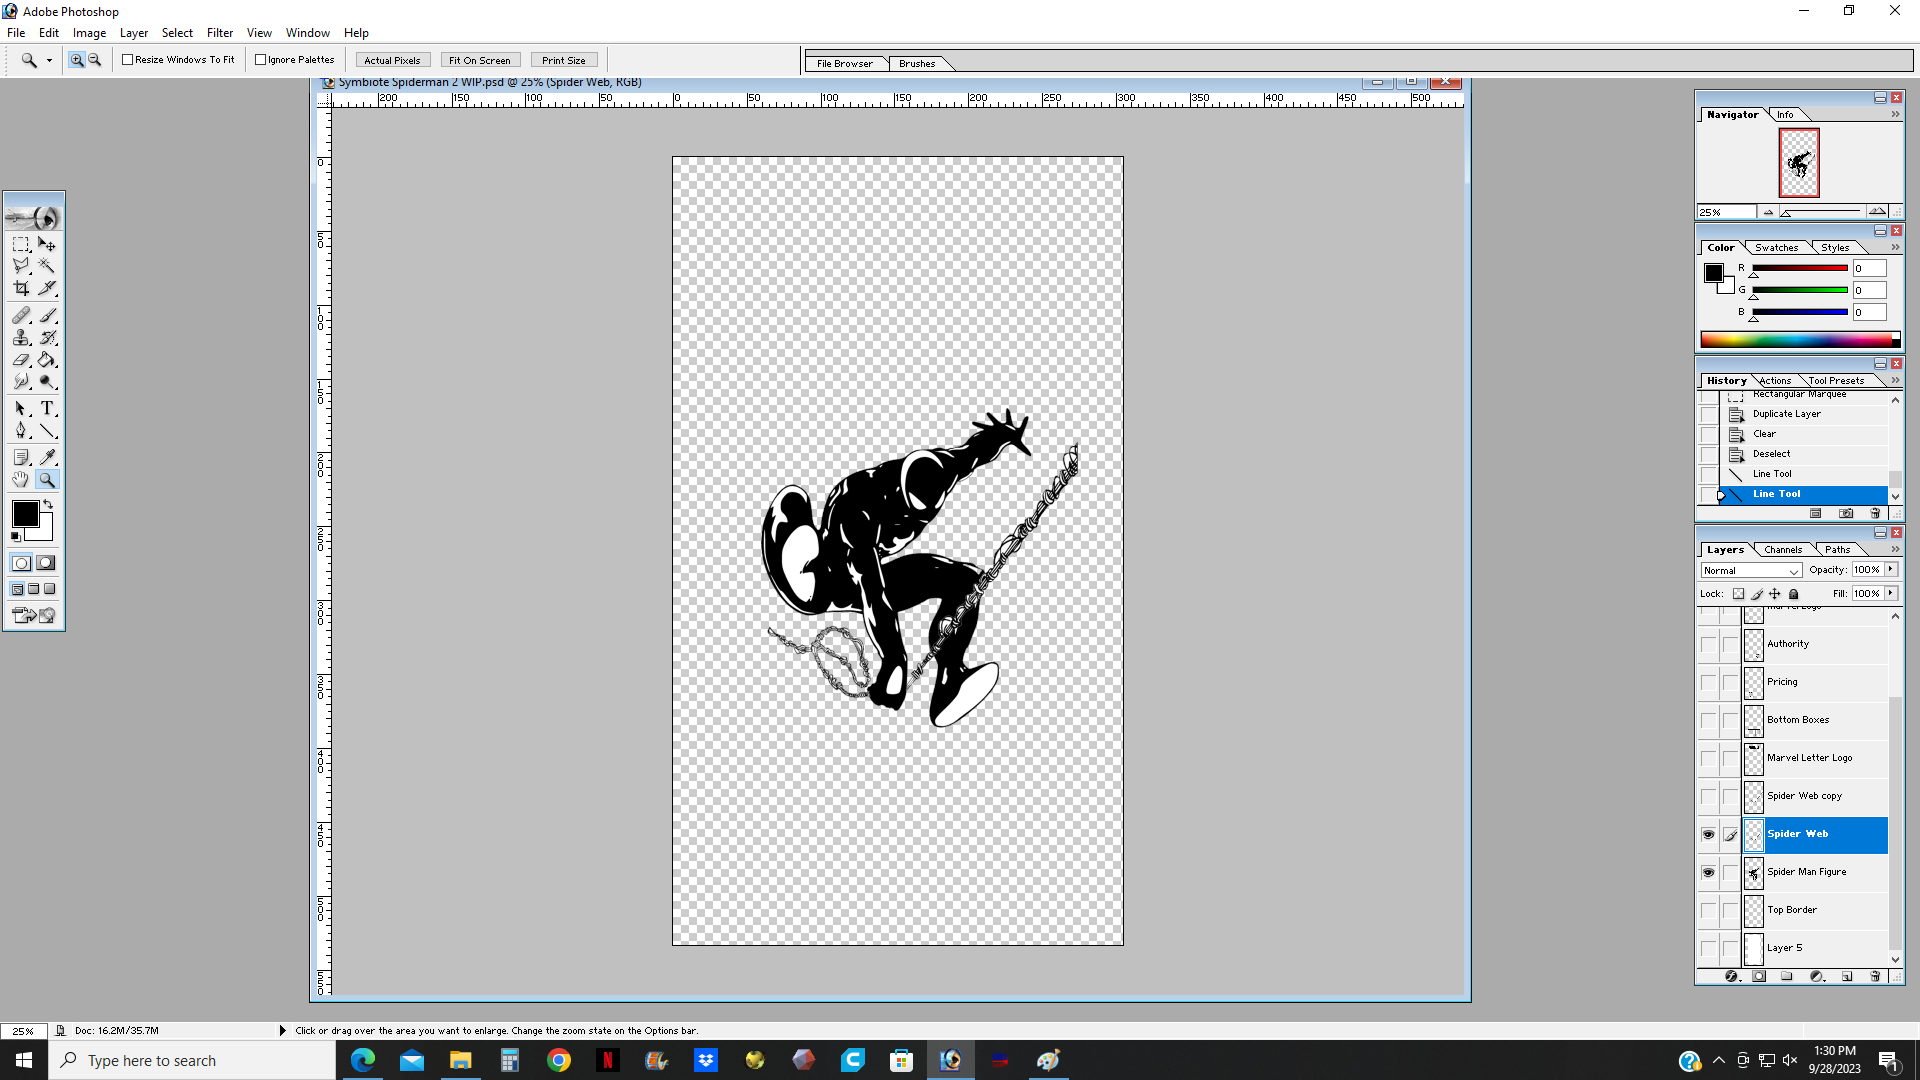
Task: Select the Rectangular Marquee tool
Action: point(20,244)
